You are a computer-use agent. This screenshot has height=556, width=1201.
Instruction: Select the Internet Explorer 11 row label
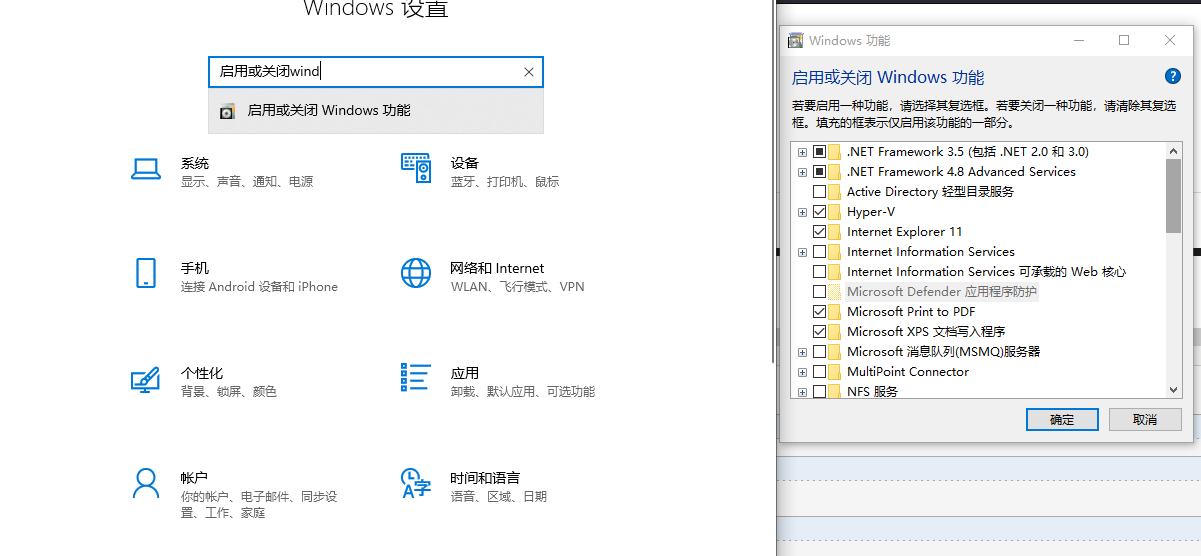(904, 232)
